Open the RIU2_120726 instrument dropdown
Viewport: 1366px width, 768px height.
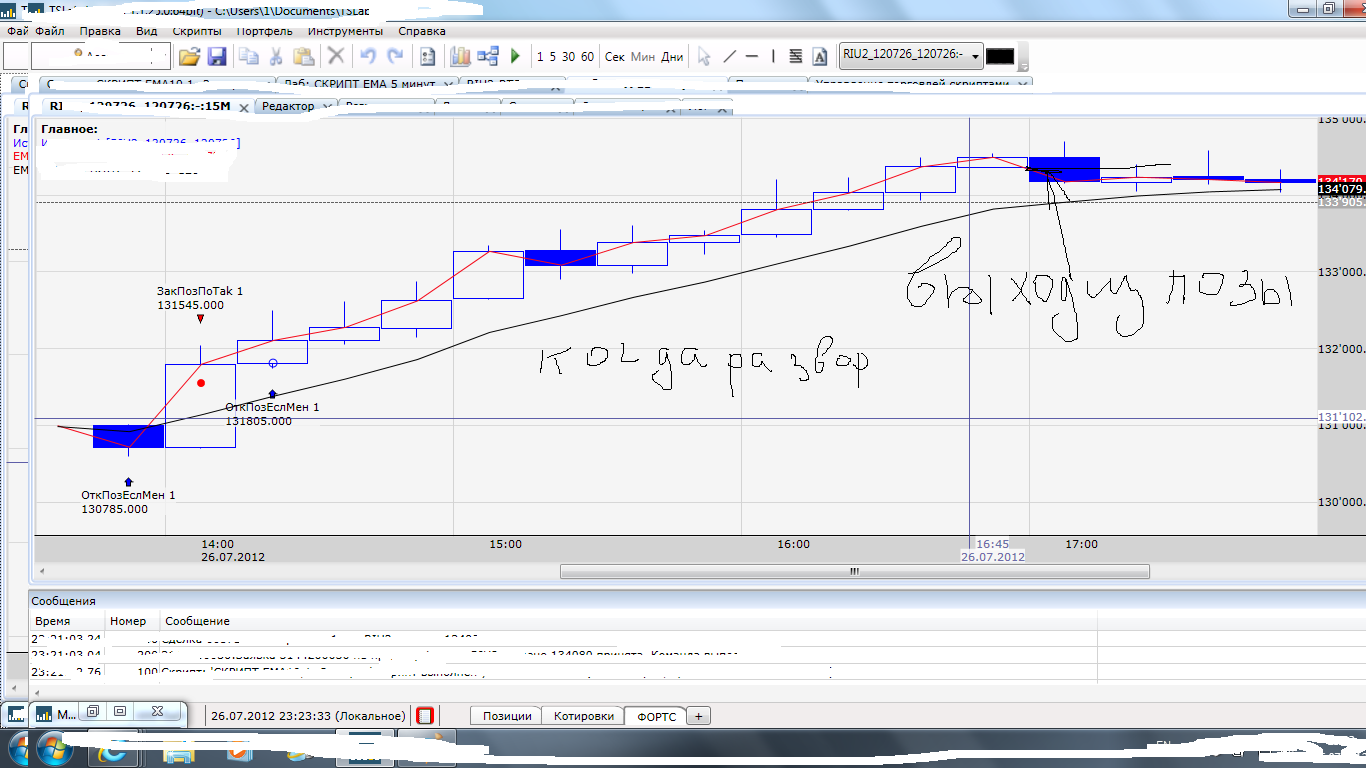coord(975,57)
